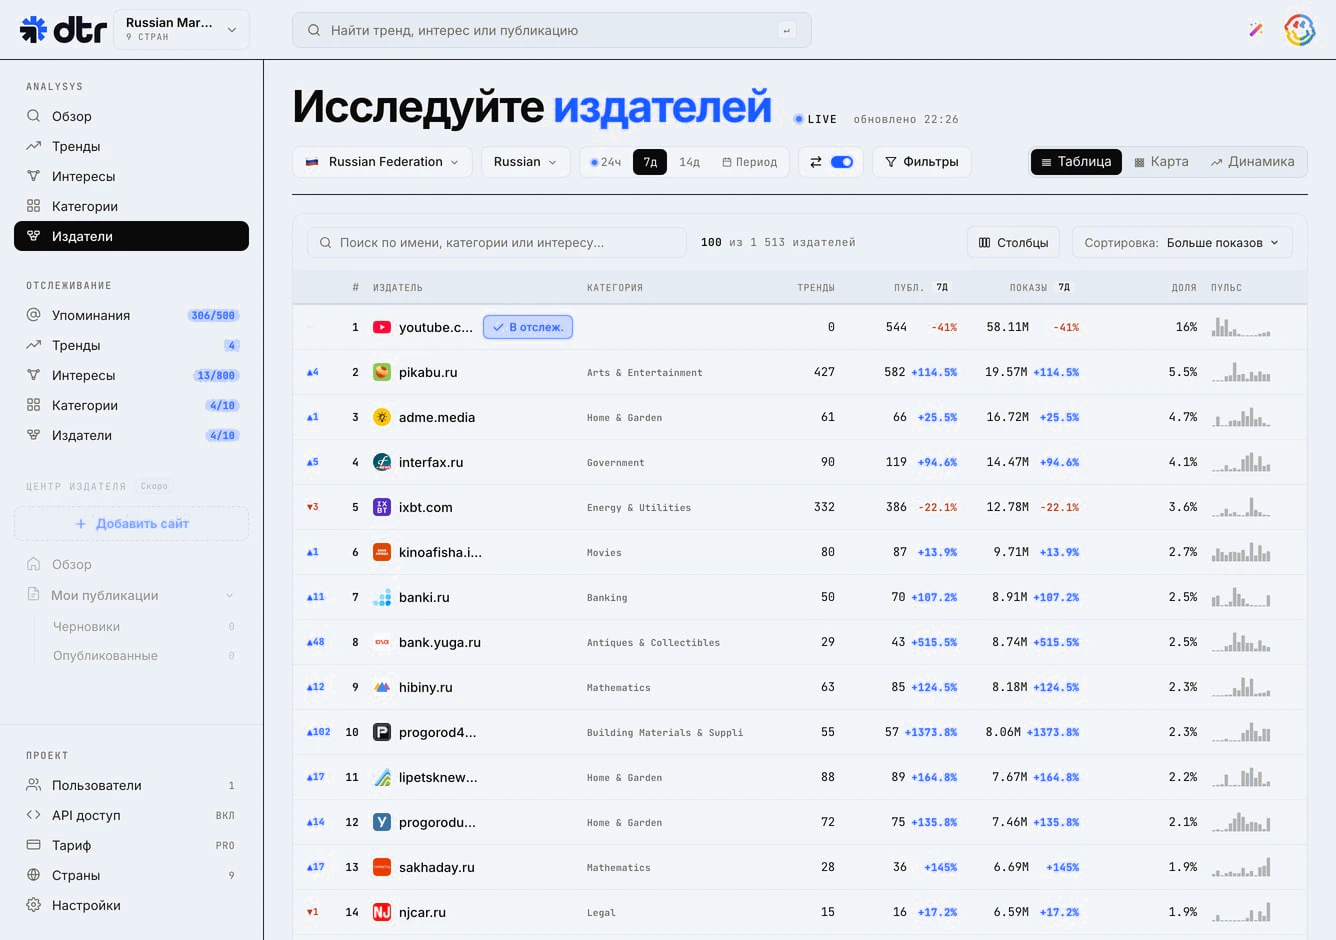The image size is (1336, 940).
Task: Open the magic wand icon in header
Action: 1256,30
